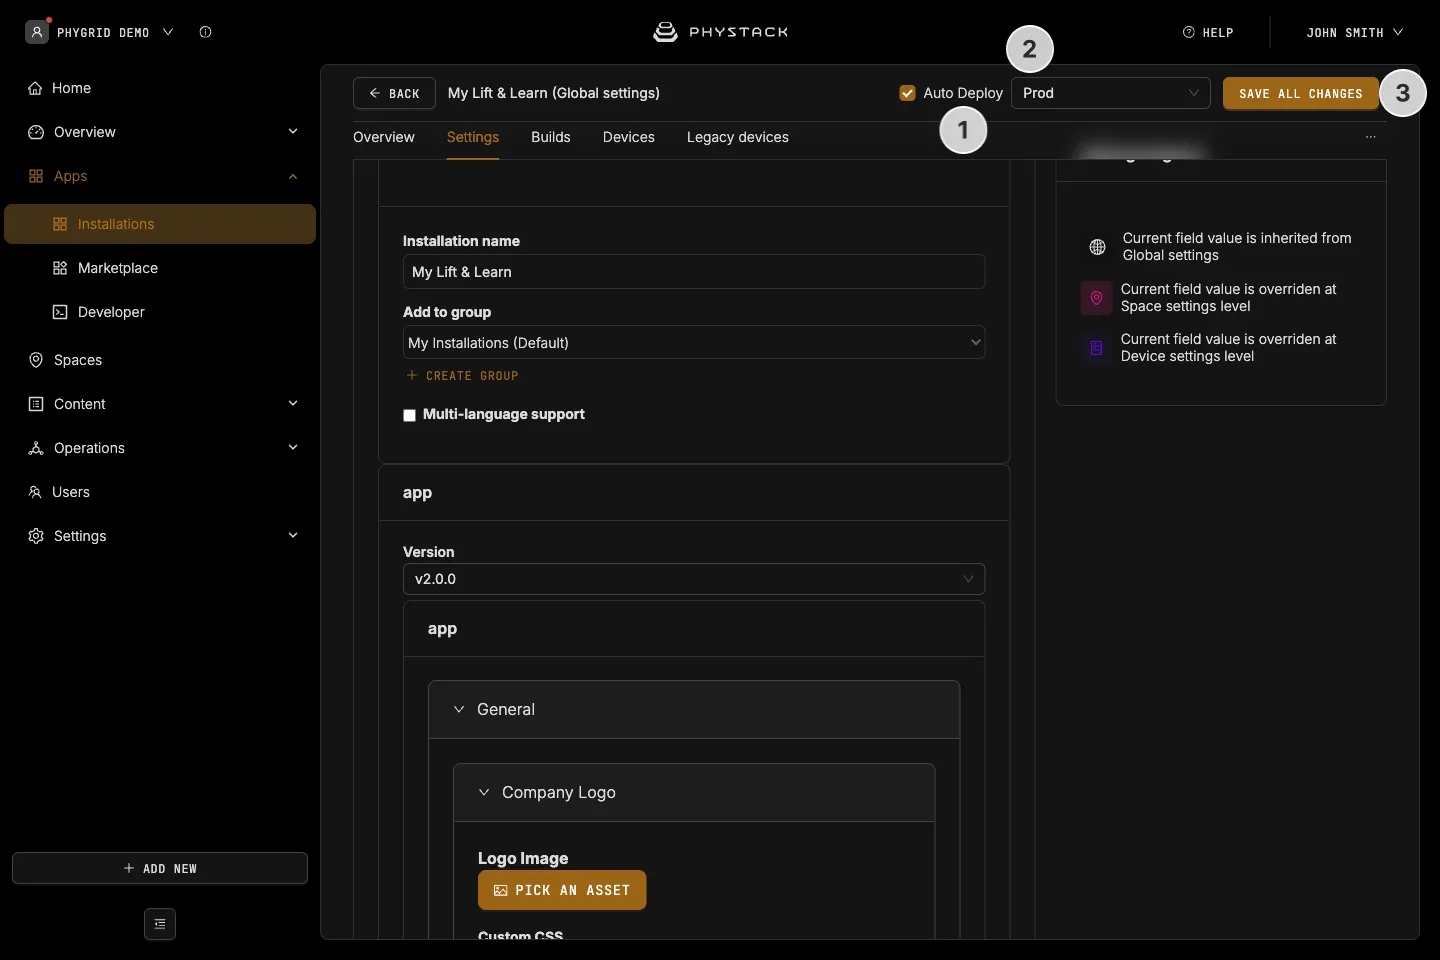Click the Back button
The height and width of the screenshot is (960, 1440).
click(394, 93)
